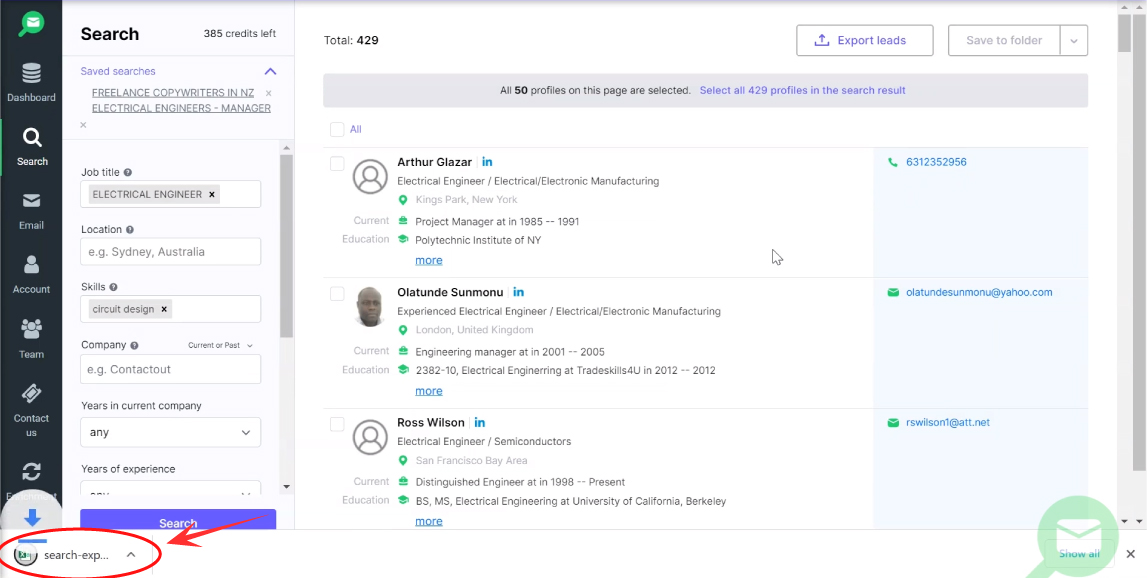Open Olatunde Sunmonu profile name
This screenshot has width=1147, height=578.
451,292
